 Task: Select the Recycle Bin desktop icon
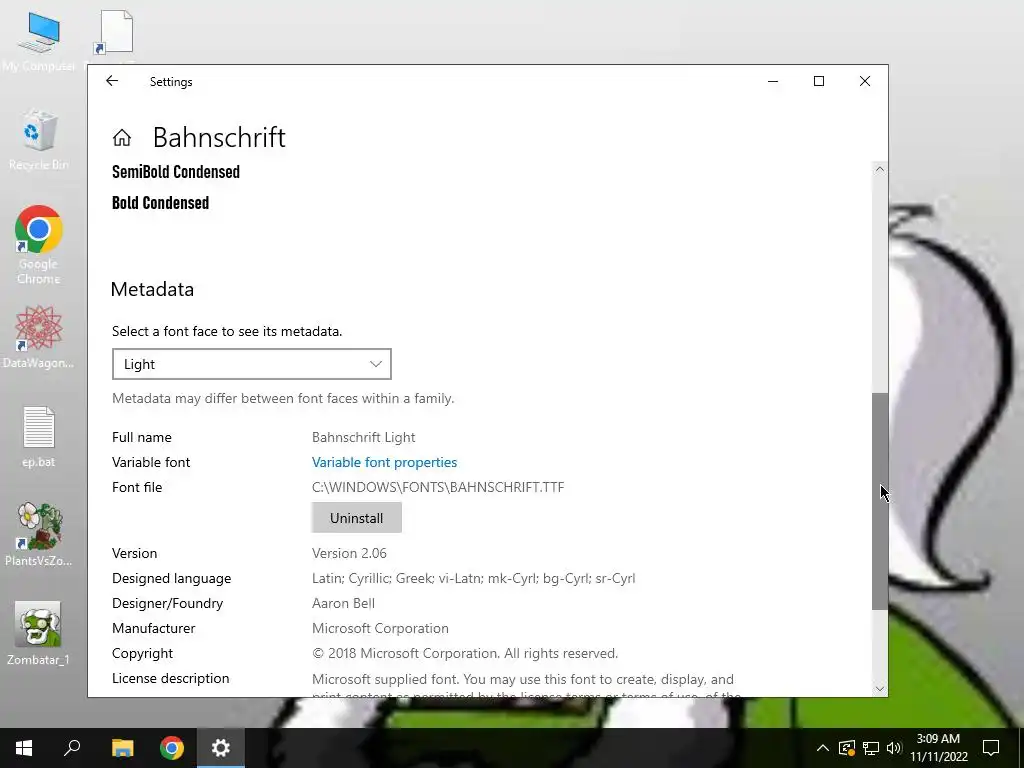39,140
